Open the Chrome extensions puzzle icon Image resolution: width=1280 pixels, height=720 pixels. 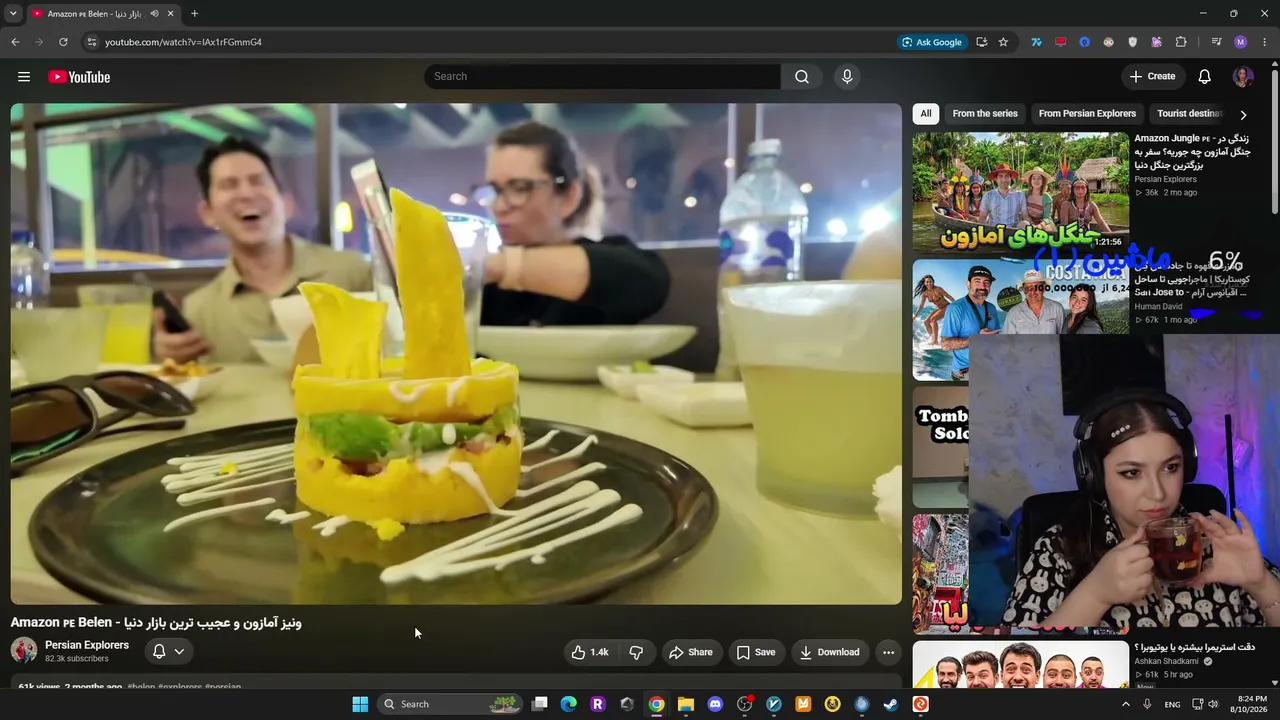[x=1181, y=42]
